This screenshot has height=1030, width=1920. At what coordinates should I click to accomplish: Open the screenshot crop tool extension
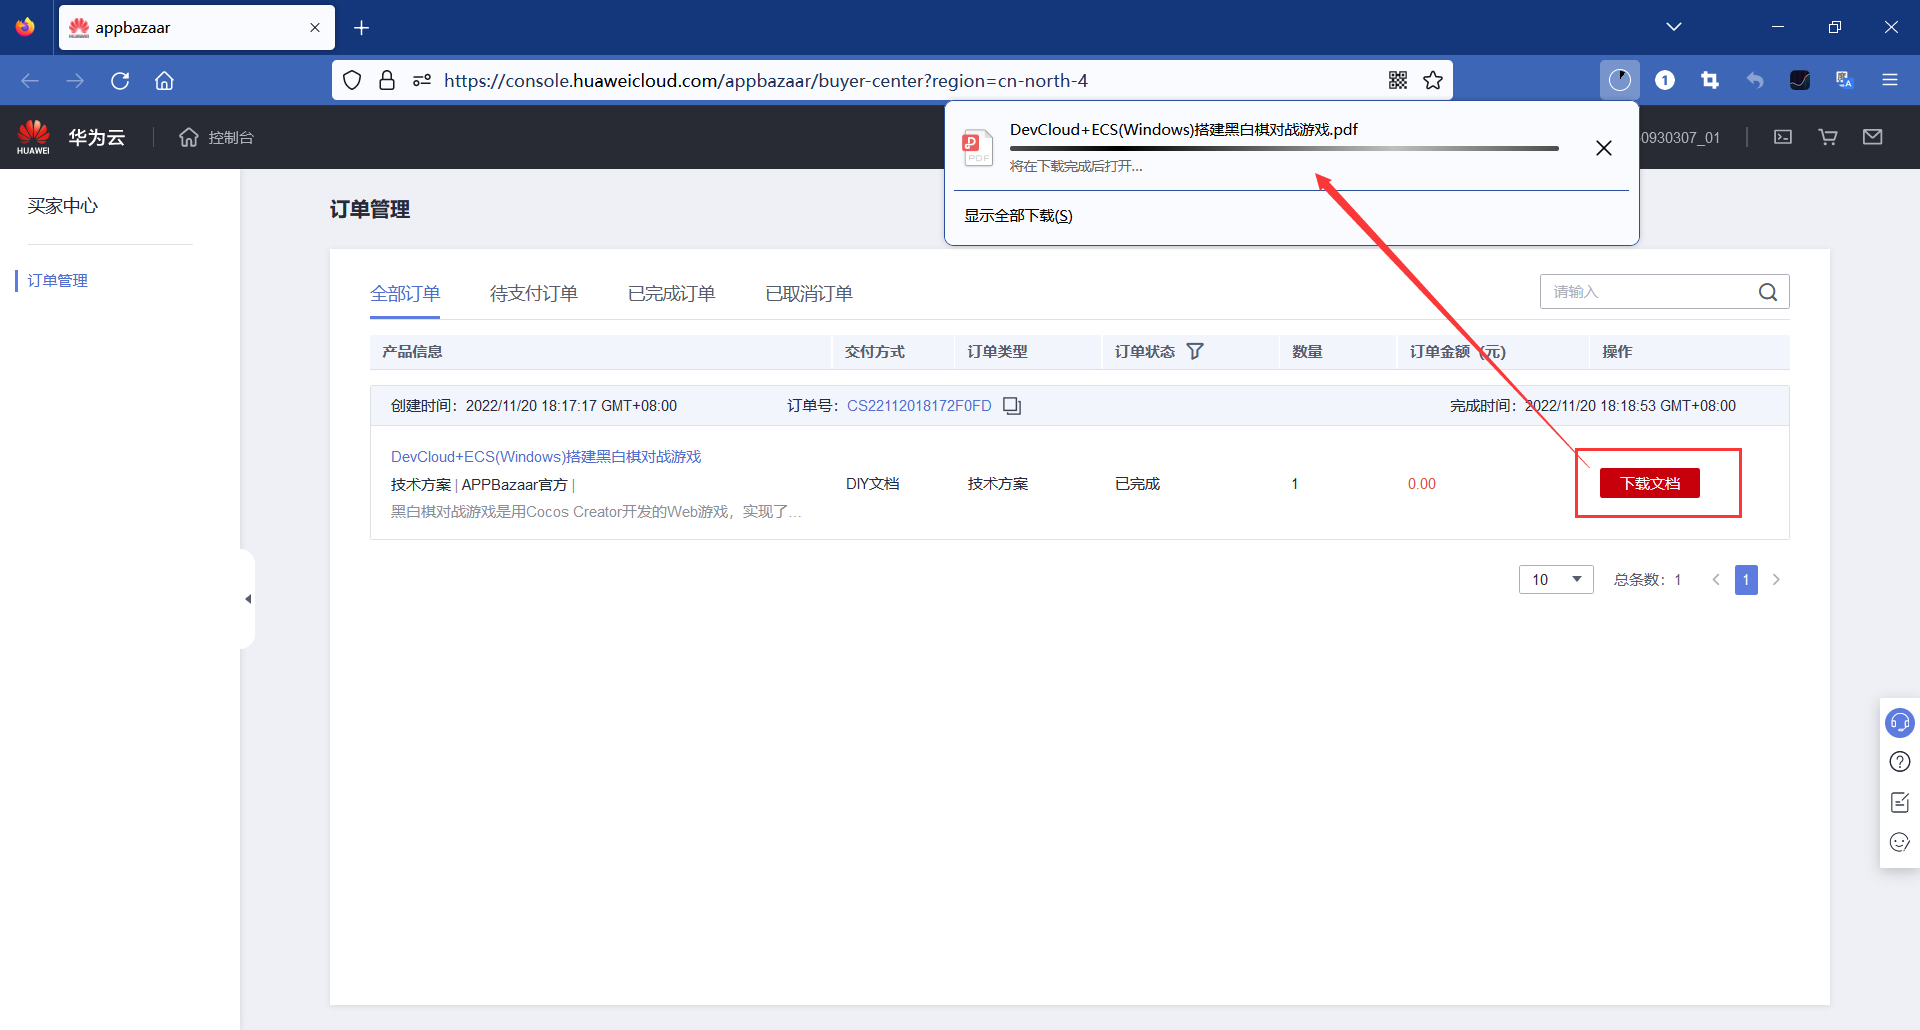pos(1710,81)
